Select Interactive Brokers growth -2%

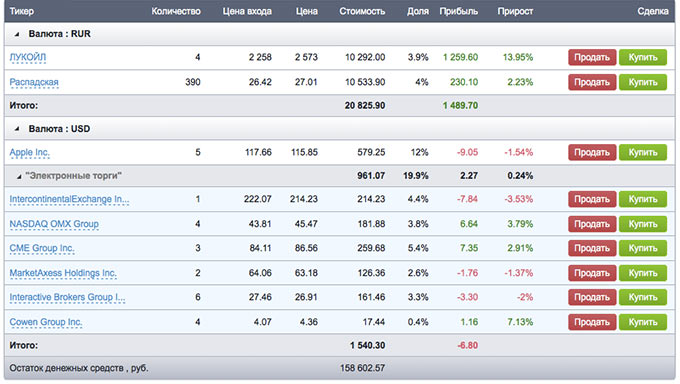tap(524, 297)
